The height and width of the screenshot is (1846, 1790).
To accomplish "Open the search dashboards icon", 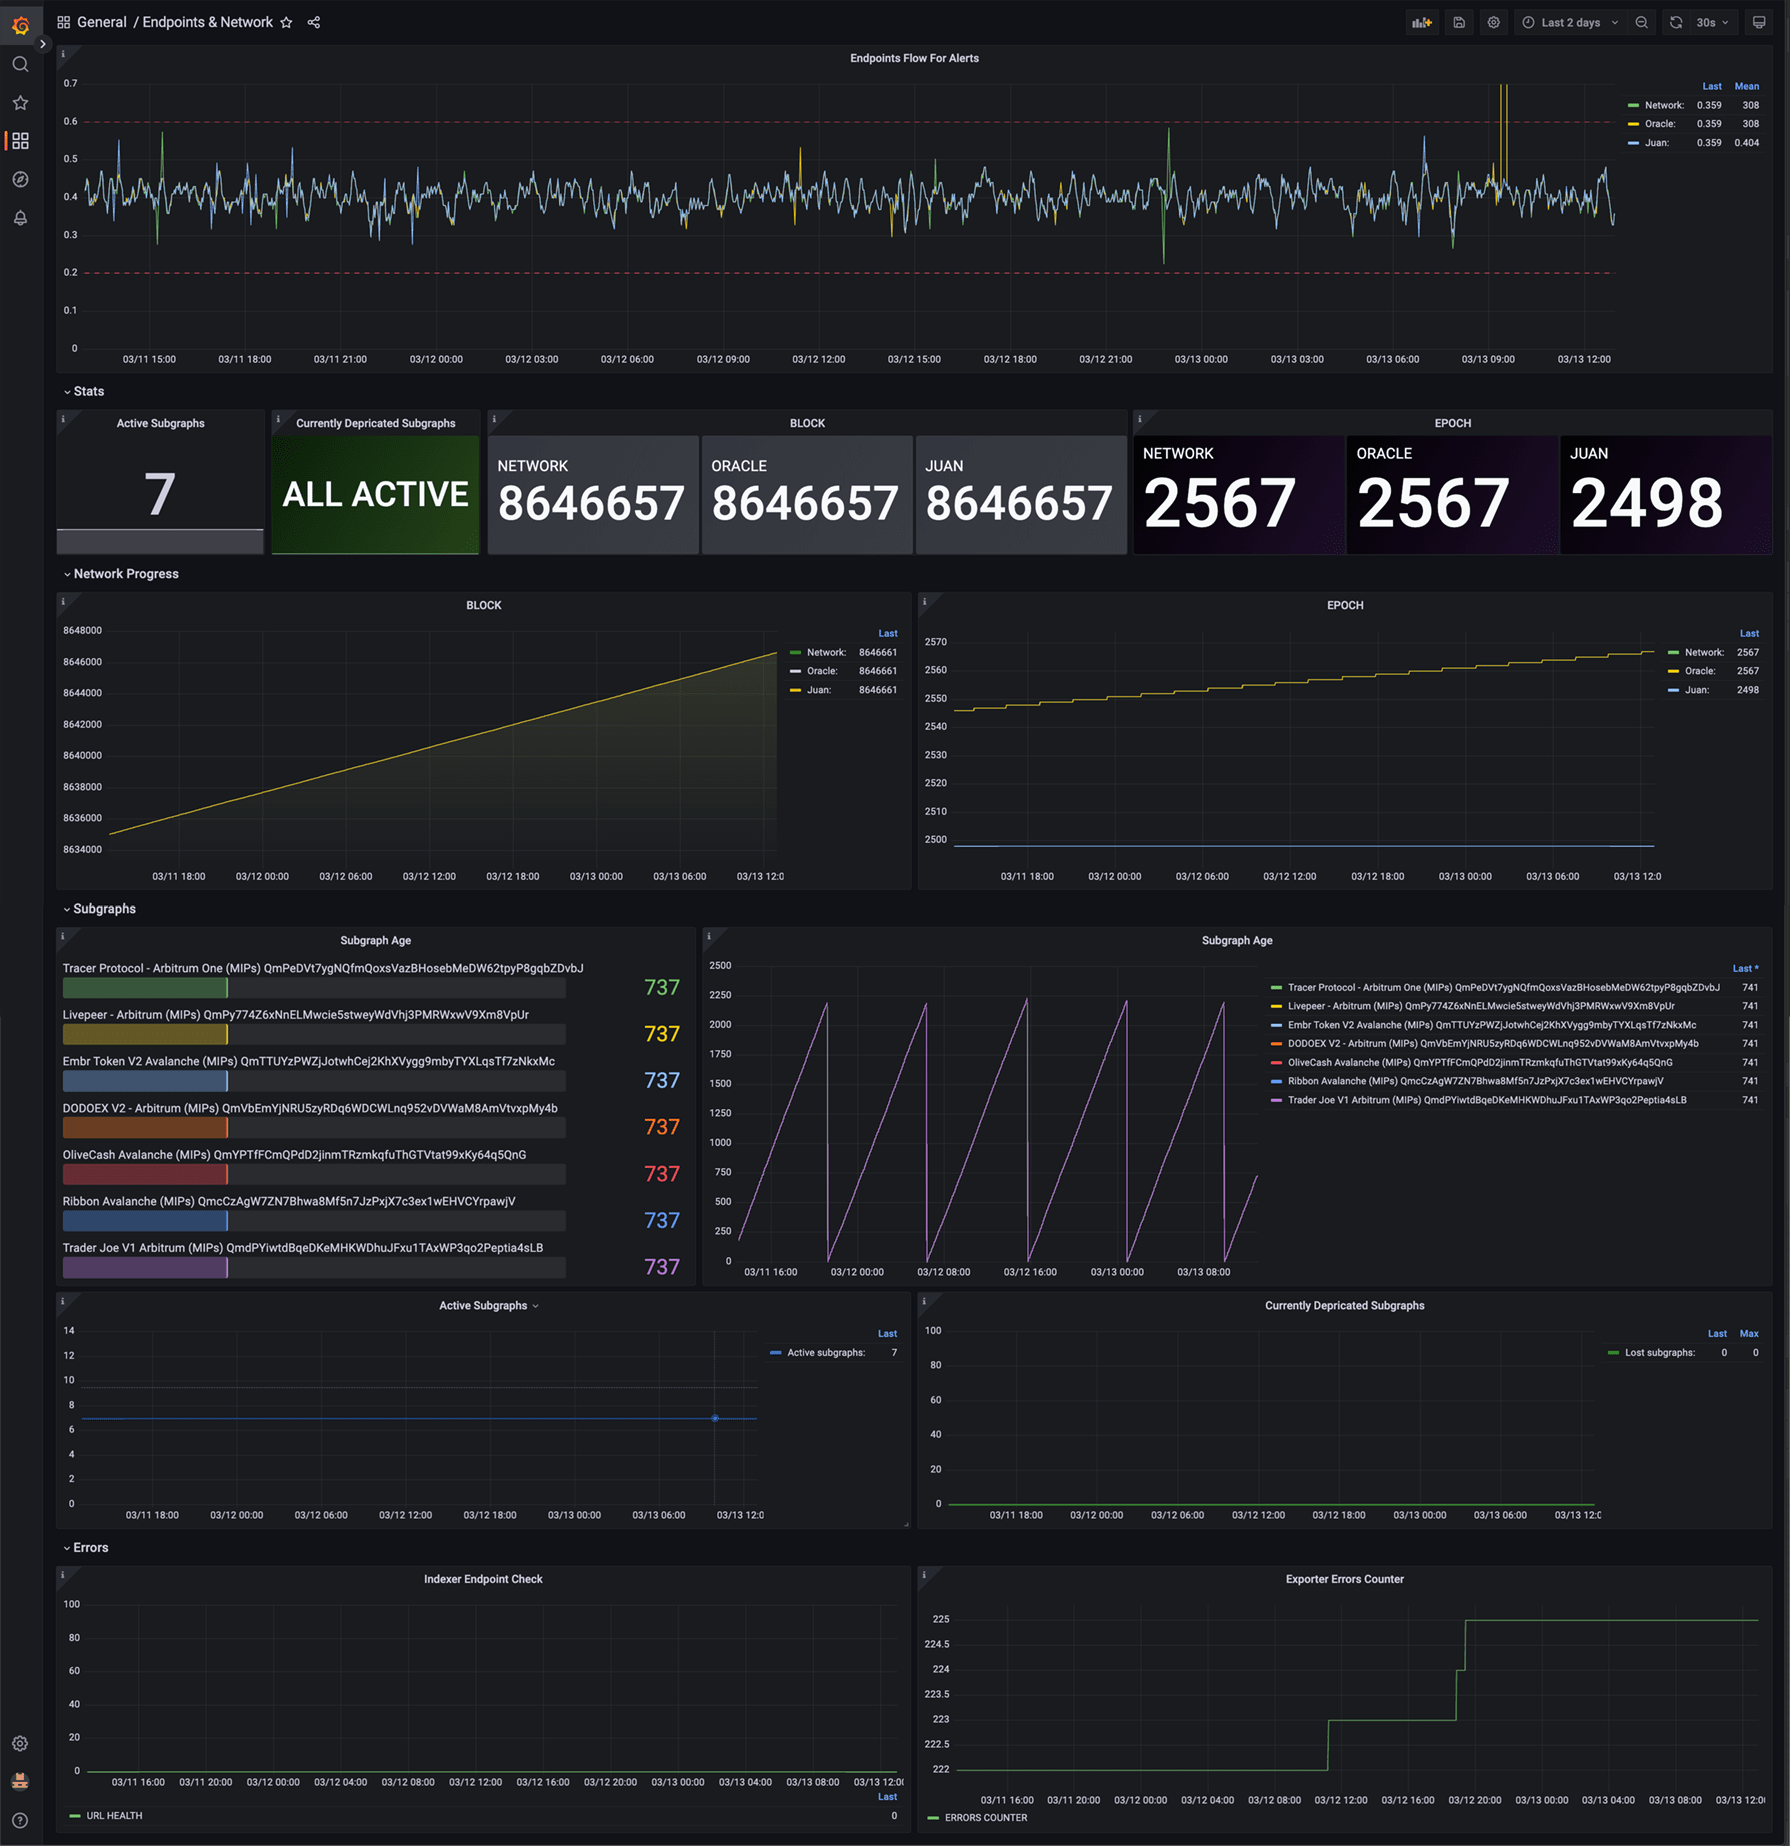I will [20, 64].
